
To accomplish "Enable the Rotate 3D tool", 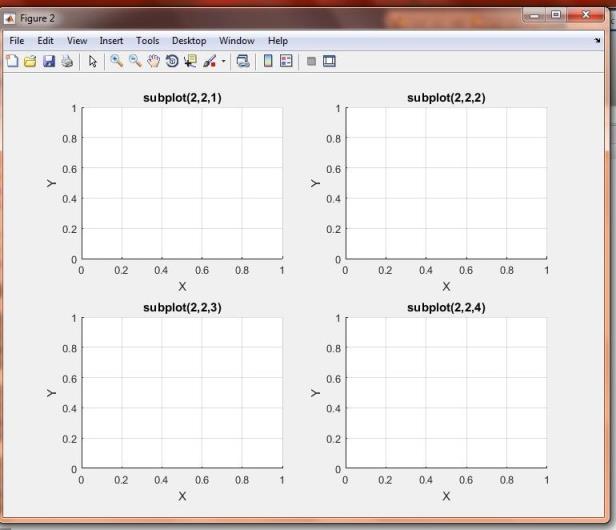I will tap(172, 61).
